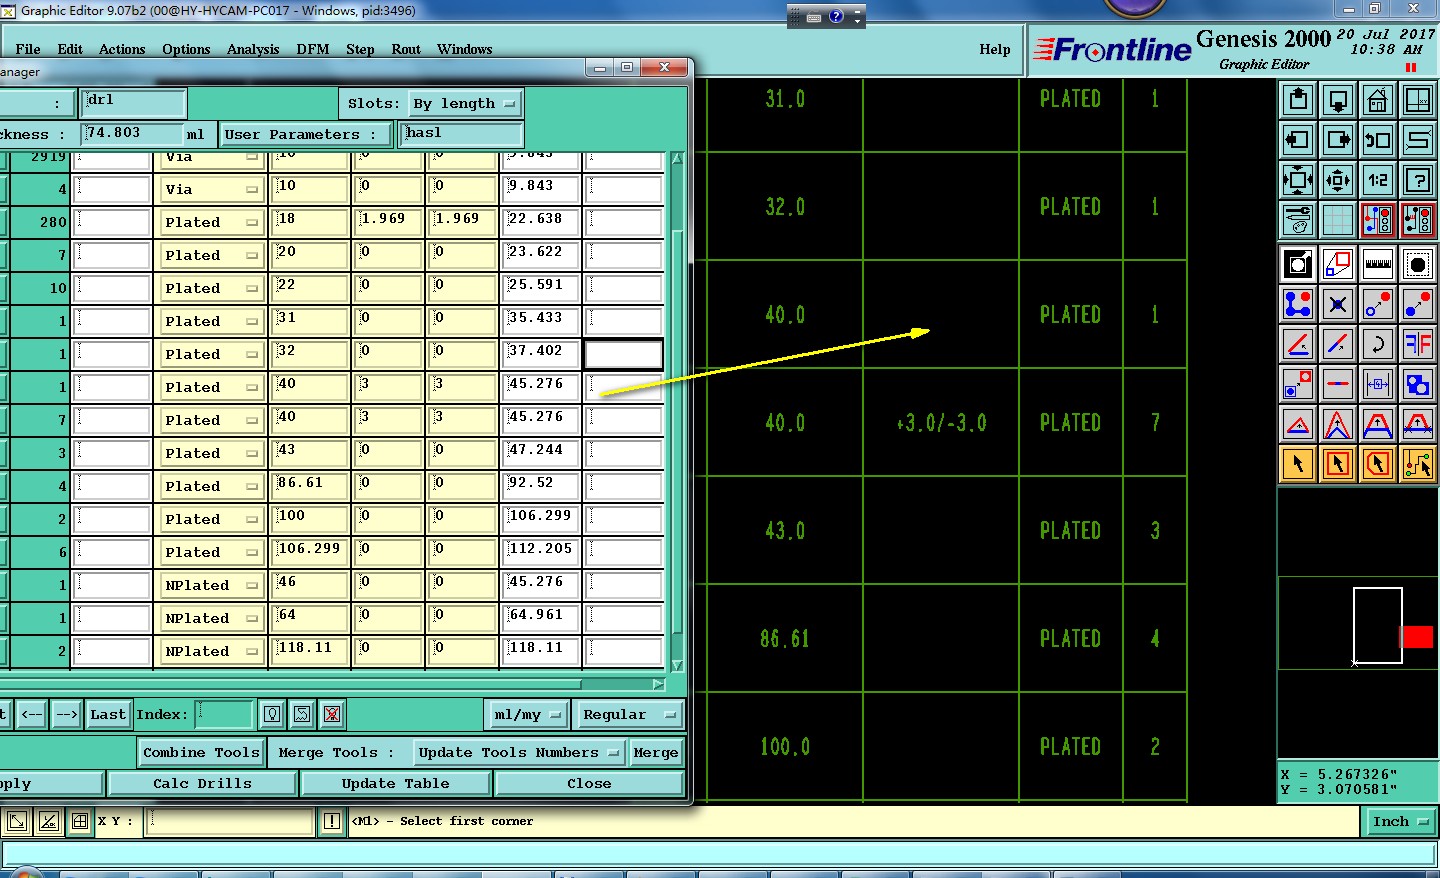Open the ml/my units dropdown

tap(527, 714)
